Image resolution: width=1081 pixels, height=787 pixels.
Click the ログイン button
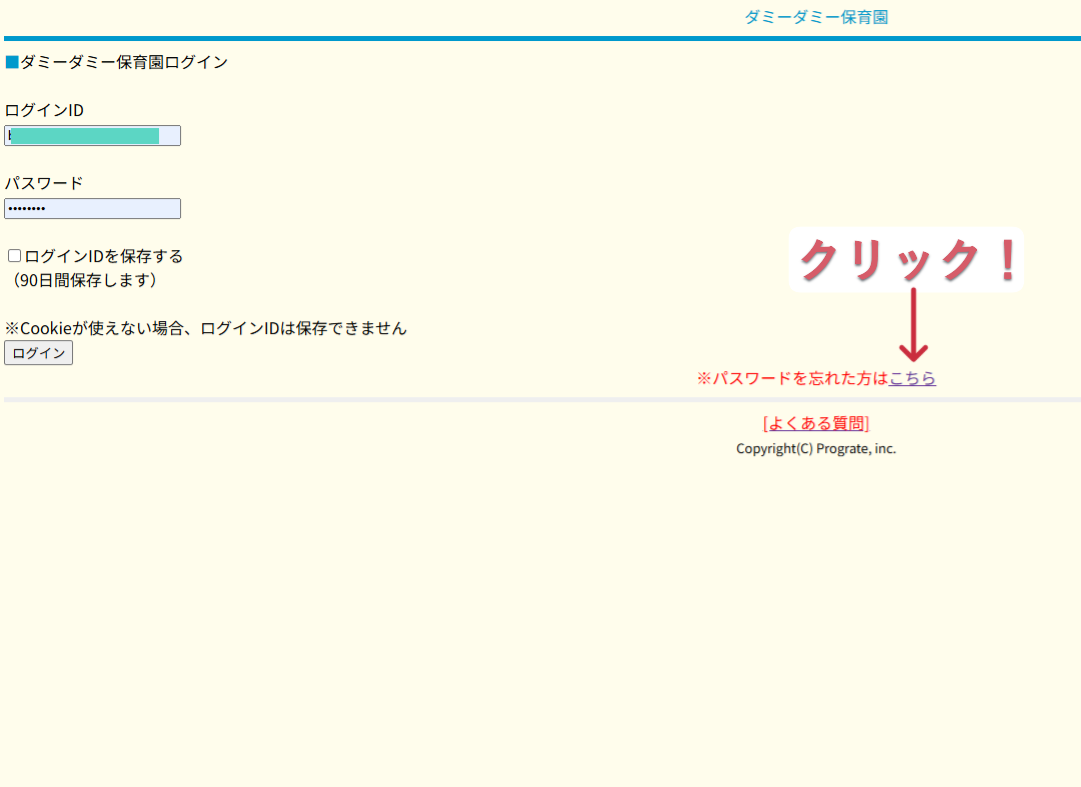pyautogui.click(x=38, y=353)
